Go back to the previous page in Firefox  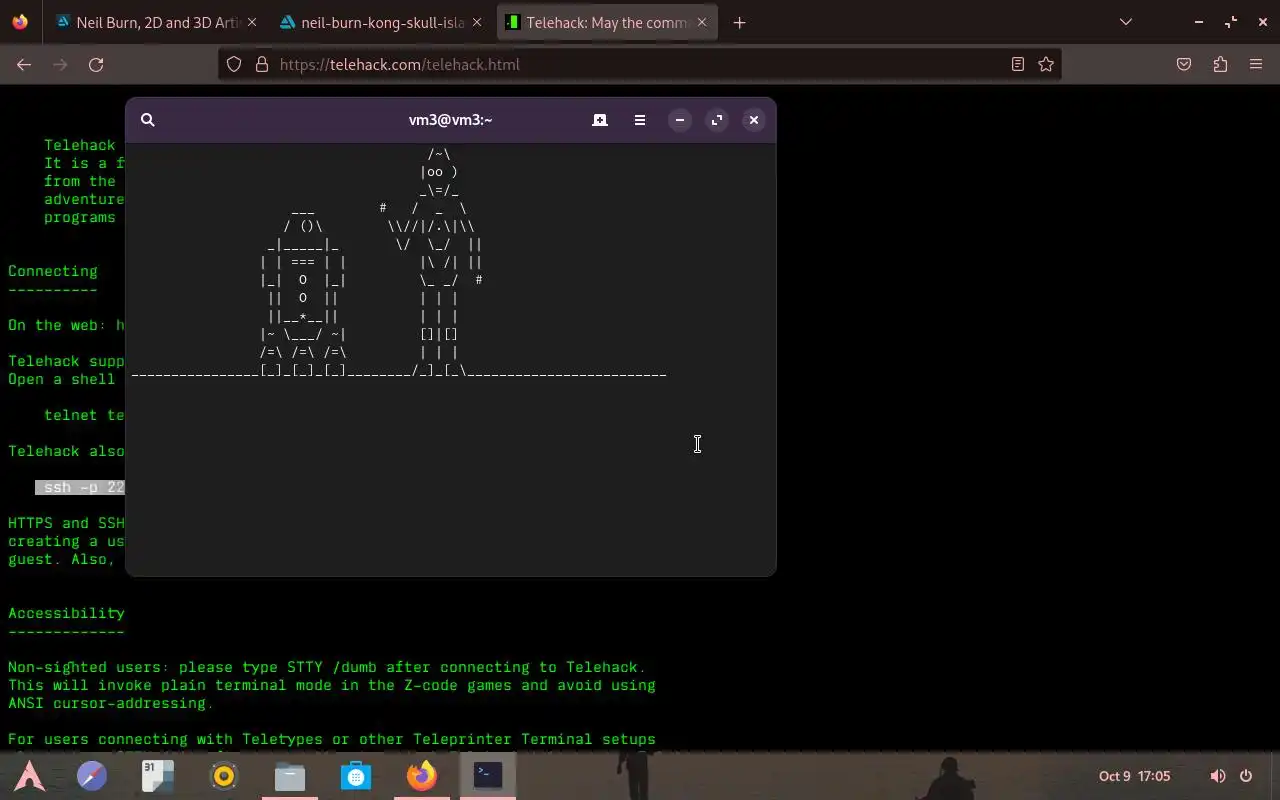(24, 64)
